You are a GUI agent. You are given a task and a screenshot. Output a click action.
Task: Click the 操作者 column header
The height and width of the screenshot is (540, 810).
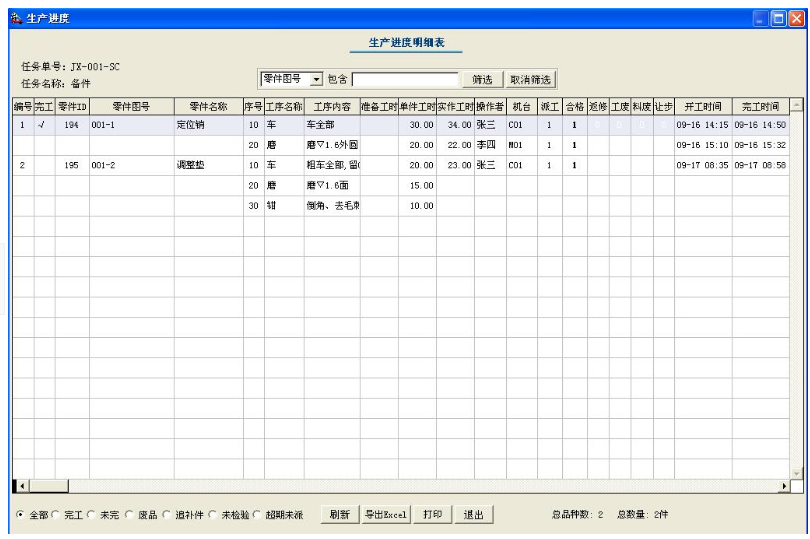click(x=490, y=107)
